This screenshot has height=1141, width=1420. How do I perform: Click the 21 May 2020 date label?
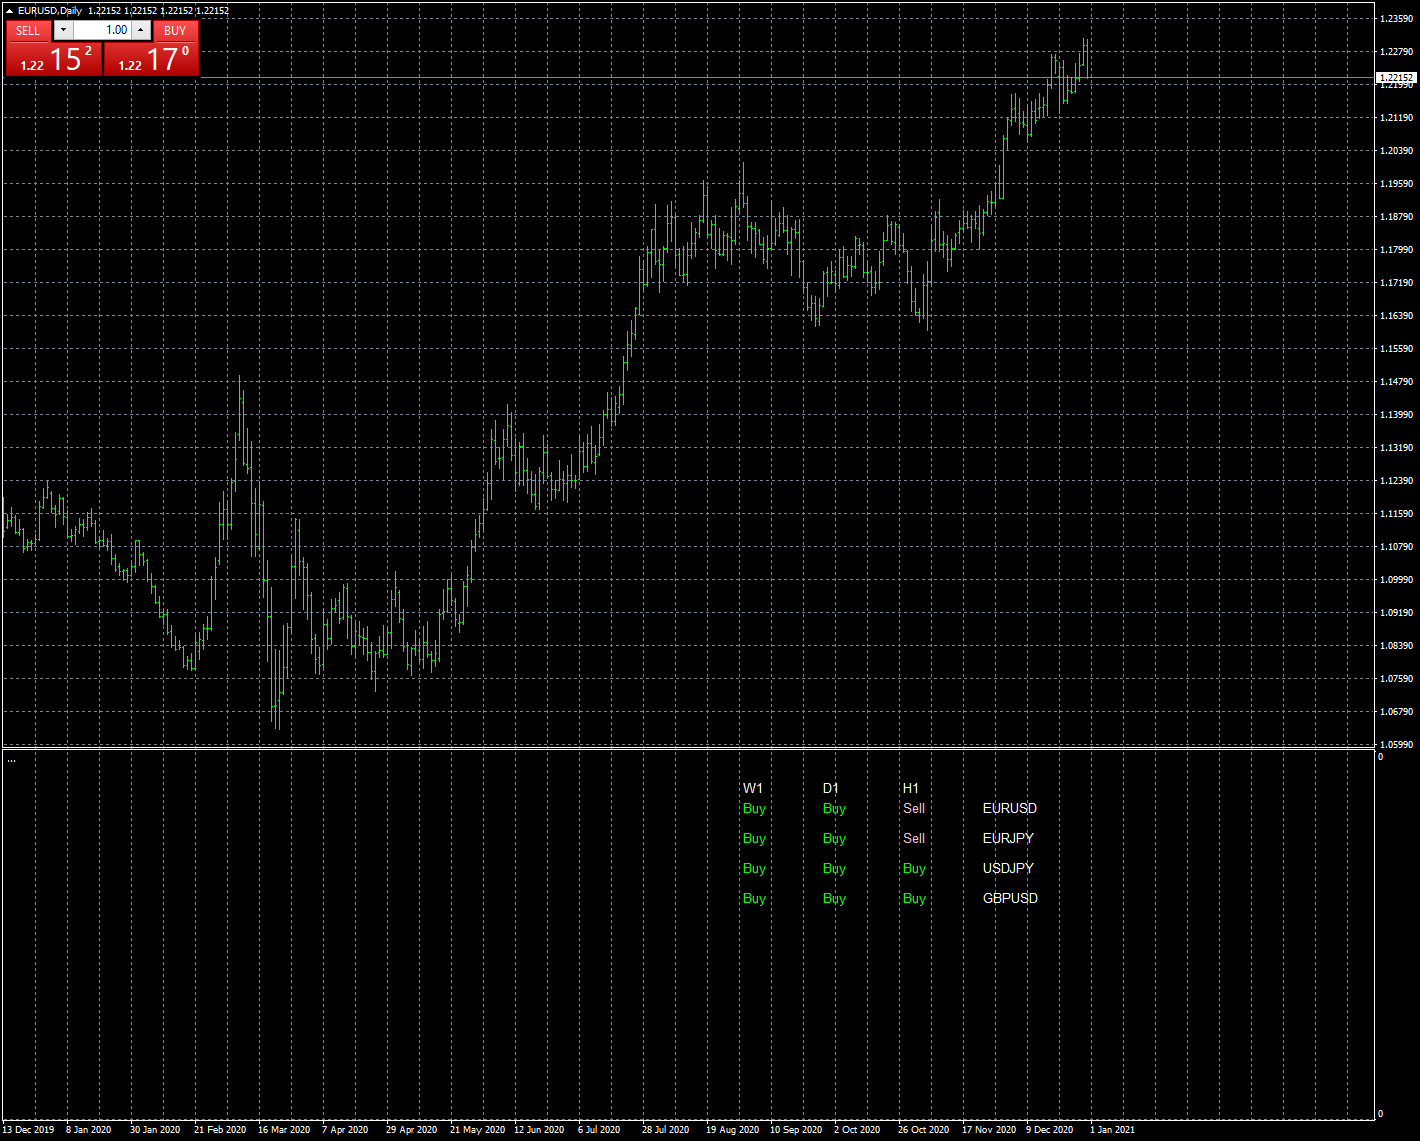coord(477,1130)
